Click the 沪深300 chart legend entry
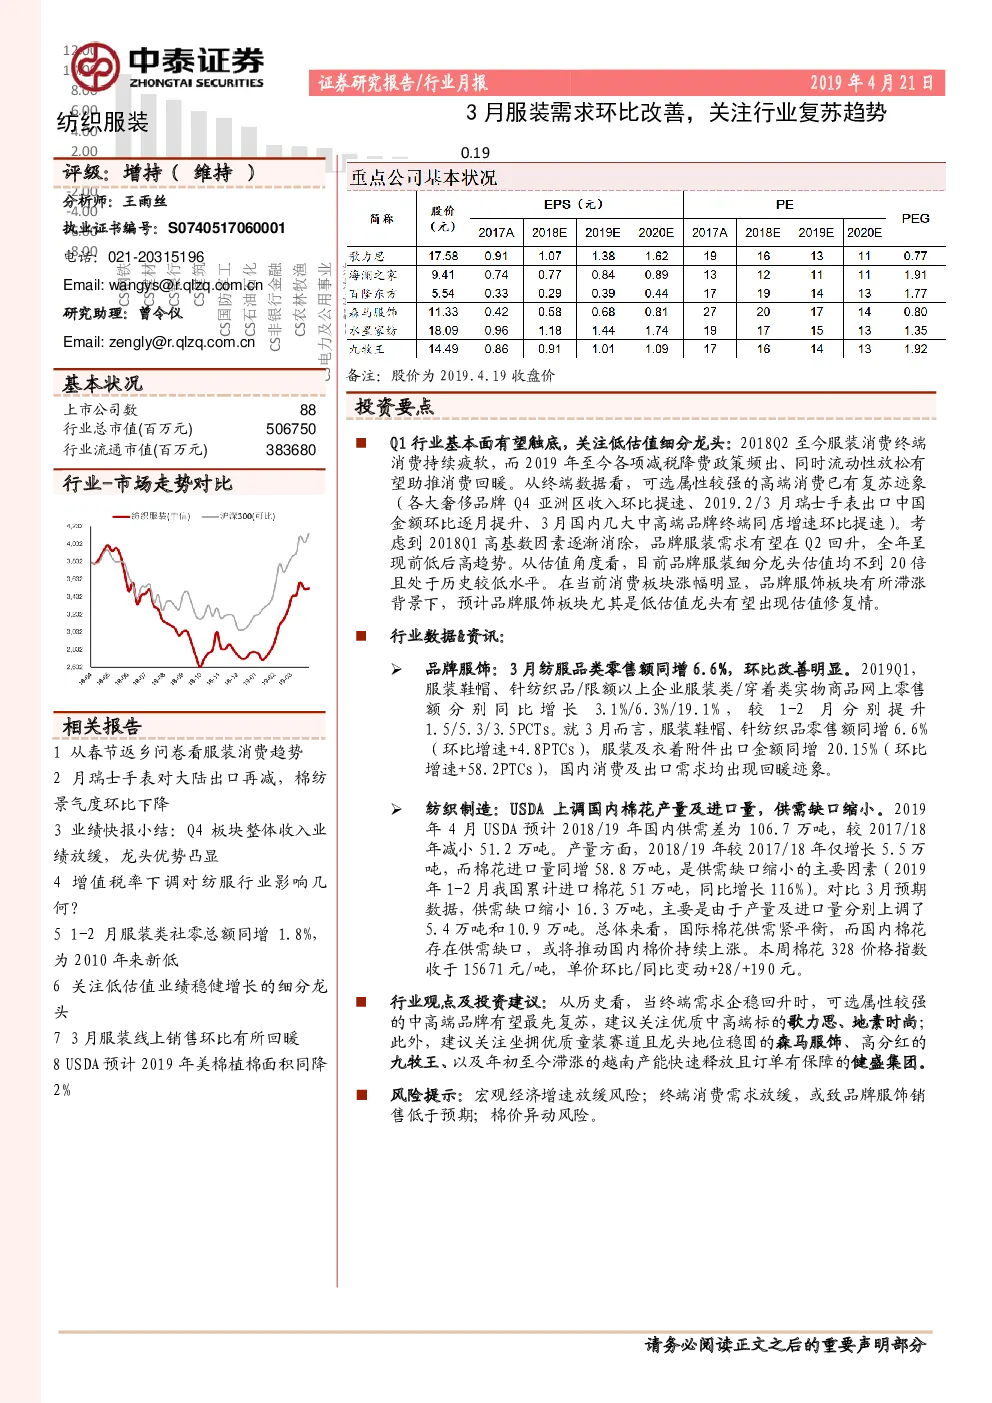This screenshot has height=1403, width=992. [238, 516]
